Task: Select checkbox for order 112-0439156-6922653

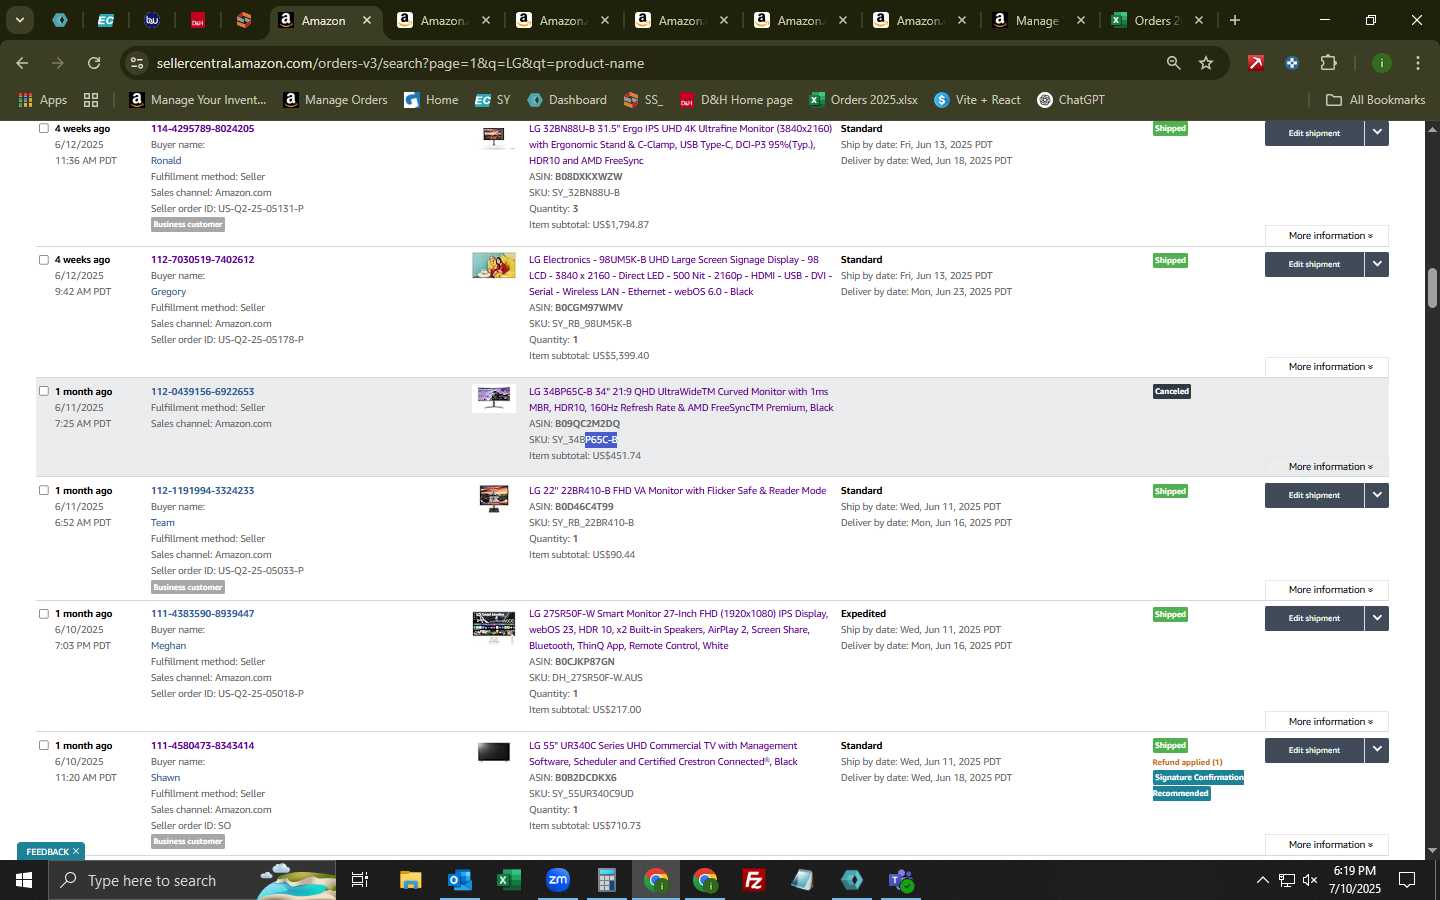Action: [x=43, y=391]
